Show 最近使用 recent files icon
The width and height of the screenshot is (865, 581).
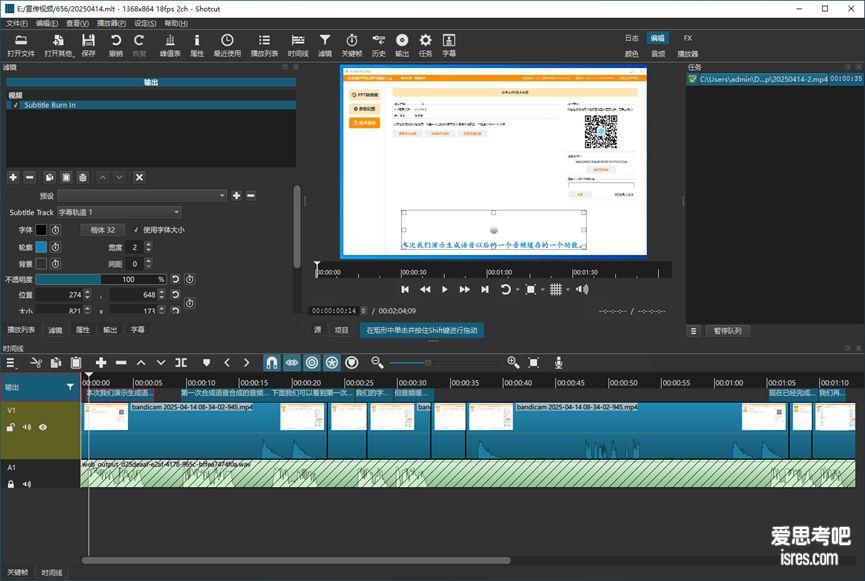[227, 45]
